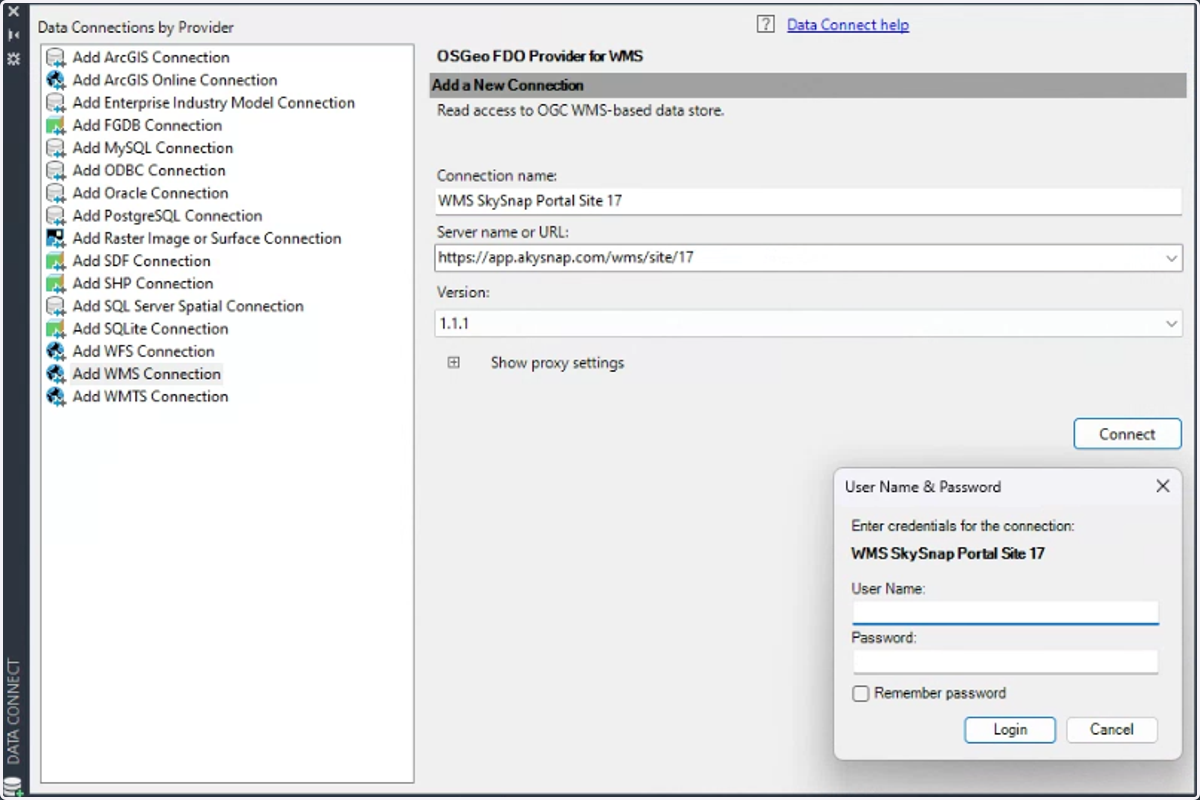The image size is (1200, 800).
Task: Click the Add ArcGIS Connection icon
Action: tap(56, 58)
